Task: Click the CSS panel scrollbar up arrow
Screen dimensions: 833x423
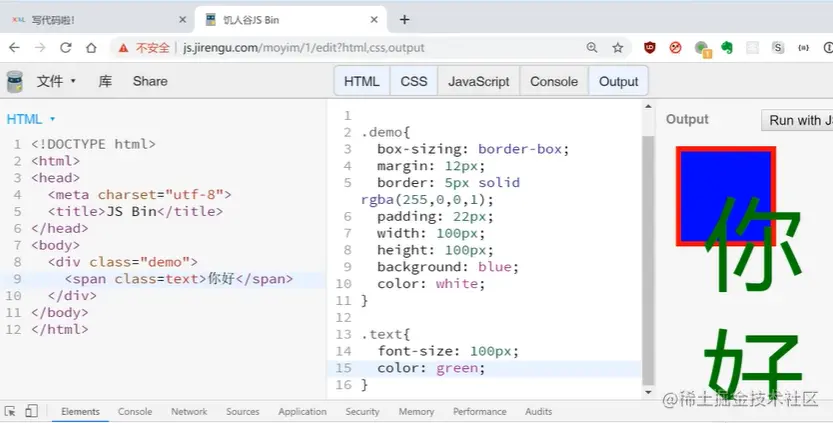Action: click(x=648, y=107)
